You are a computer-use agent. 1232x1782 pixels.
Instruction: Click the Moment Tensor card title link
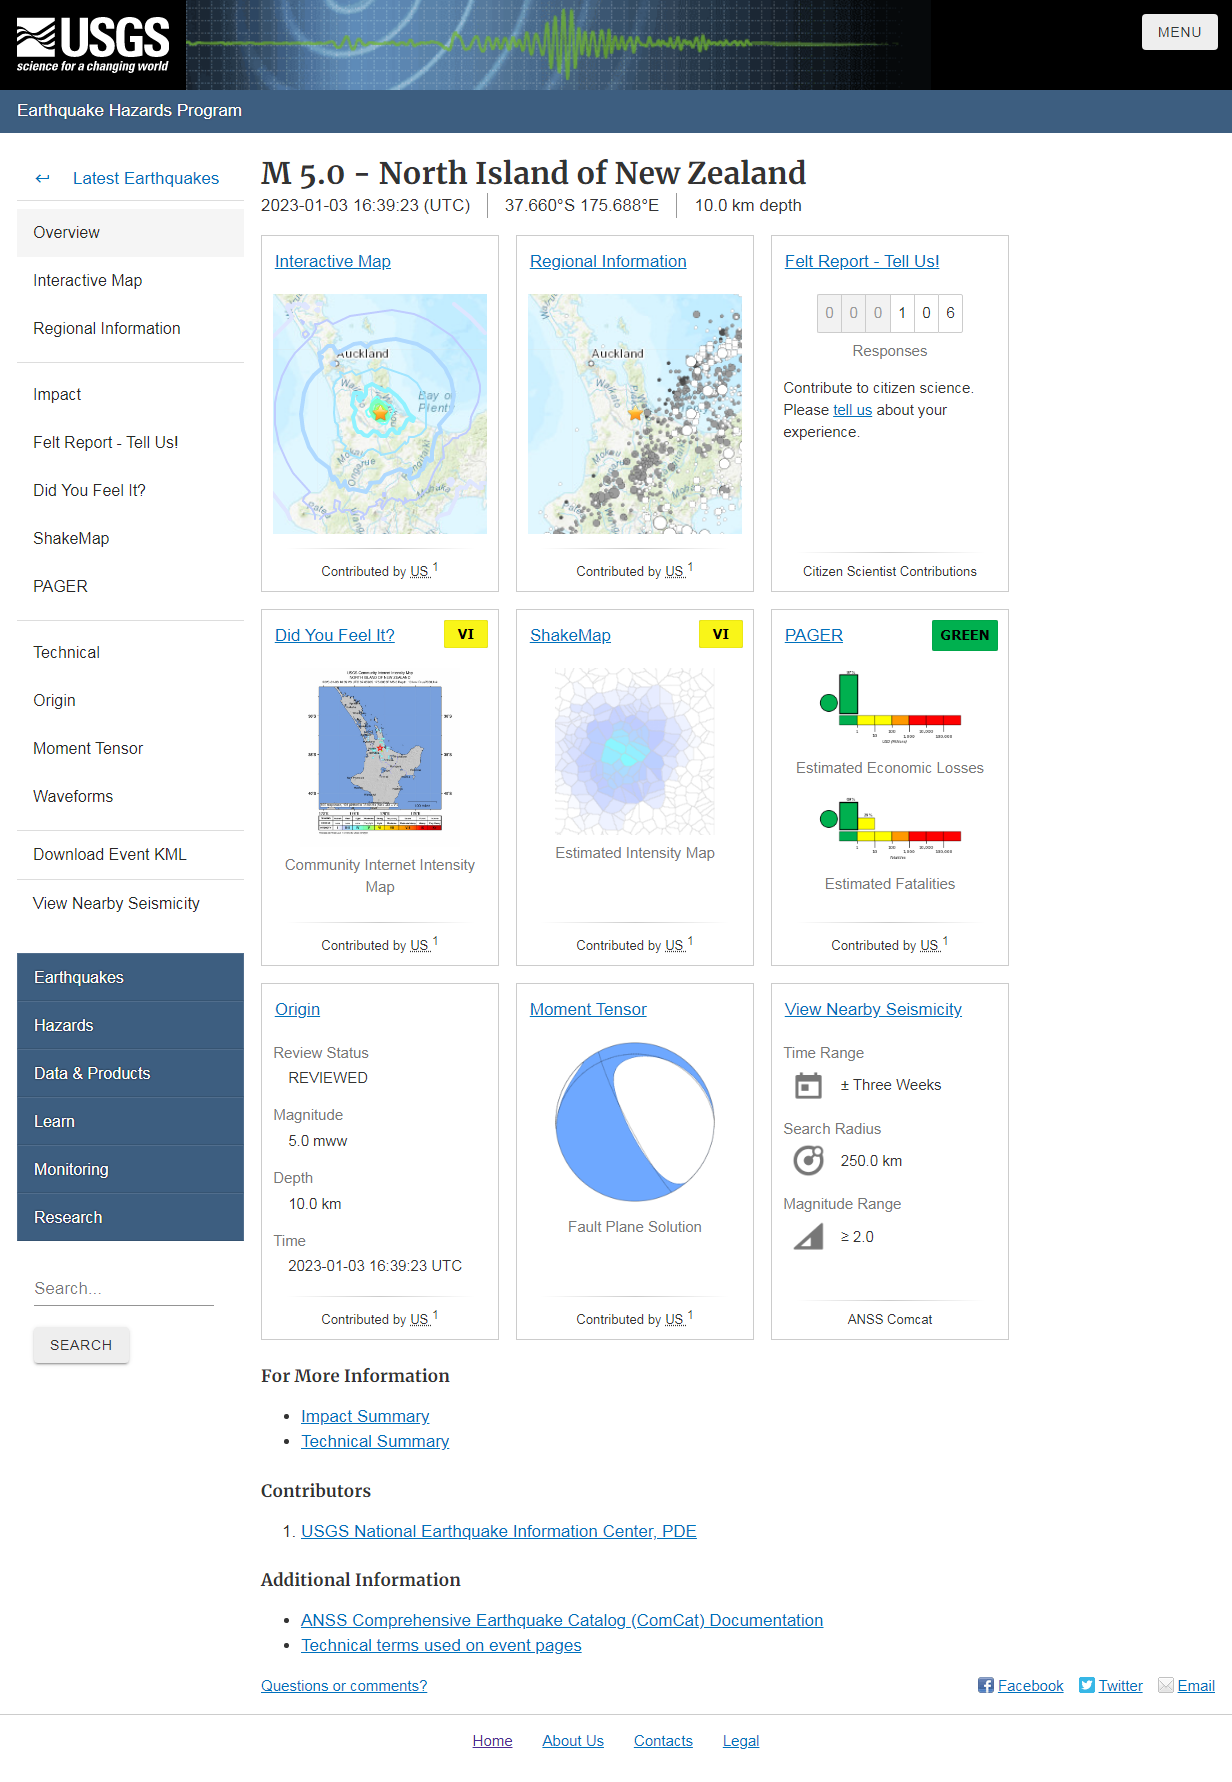(x=588, y=1009)
